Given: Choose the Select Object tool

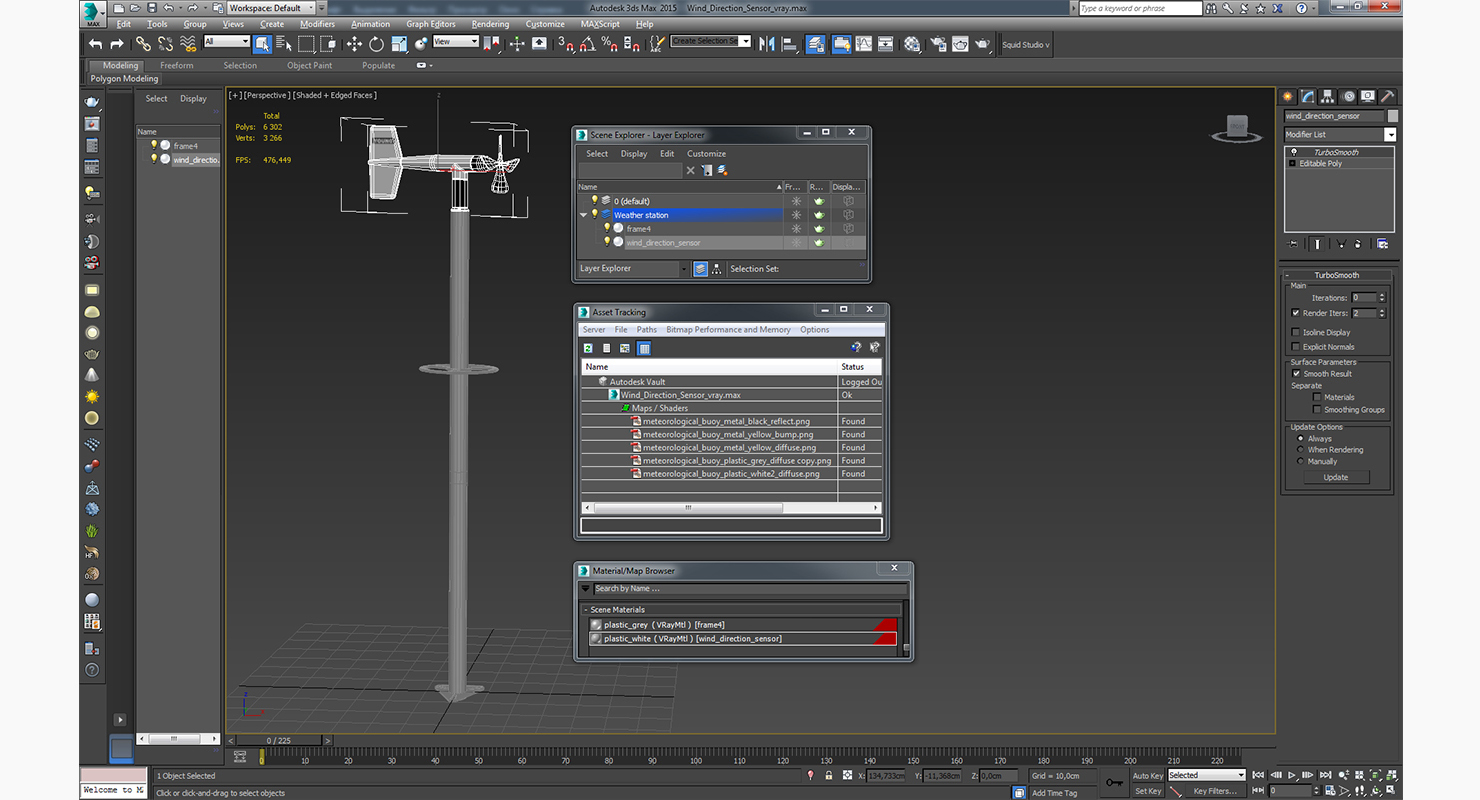Looking at the screenshot, I should (262, 44).
